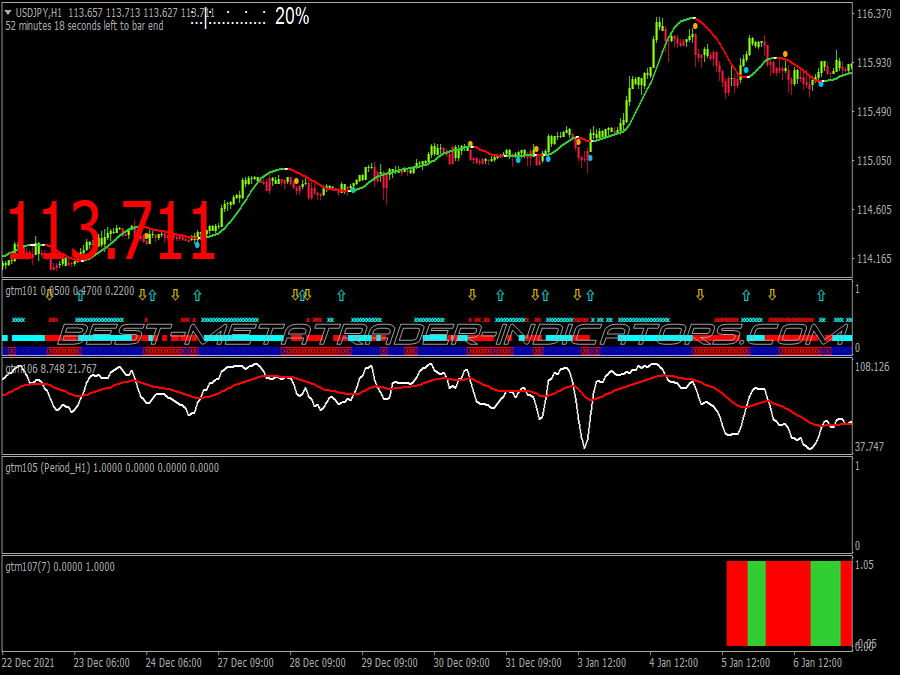The image size is (900, 675).
Task: Click the narrow green bar in gtm107 panel
Action: point(757,603)
